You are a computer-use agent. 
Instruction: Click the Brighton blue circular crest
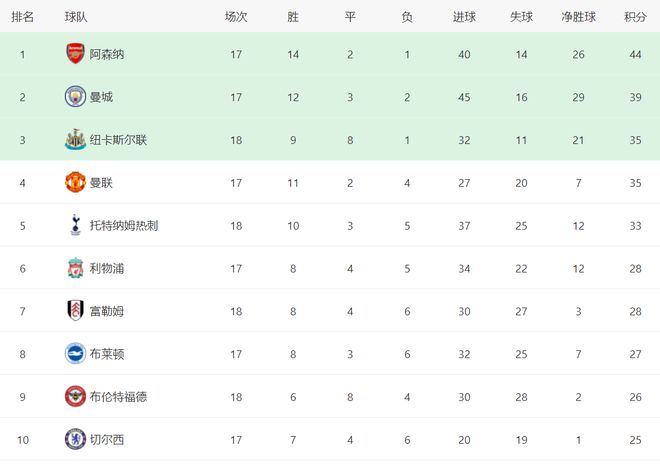[x=75, y=353]
